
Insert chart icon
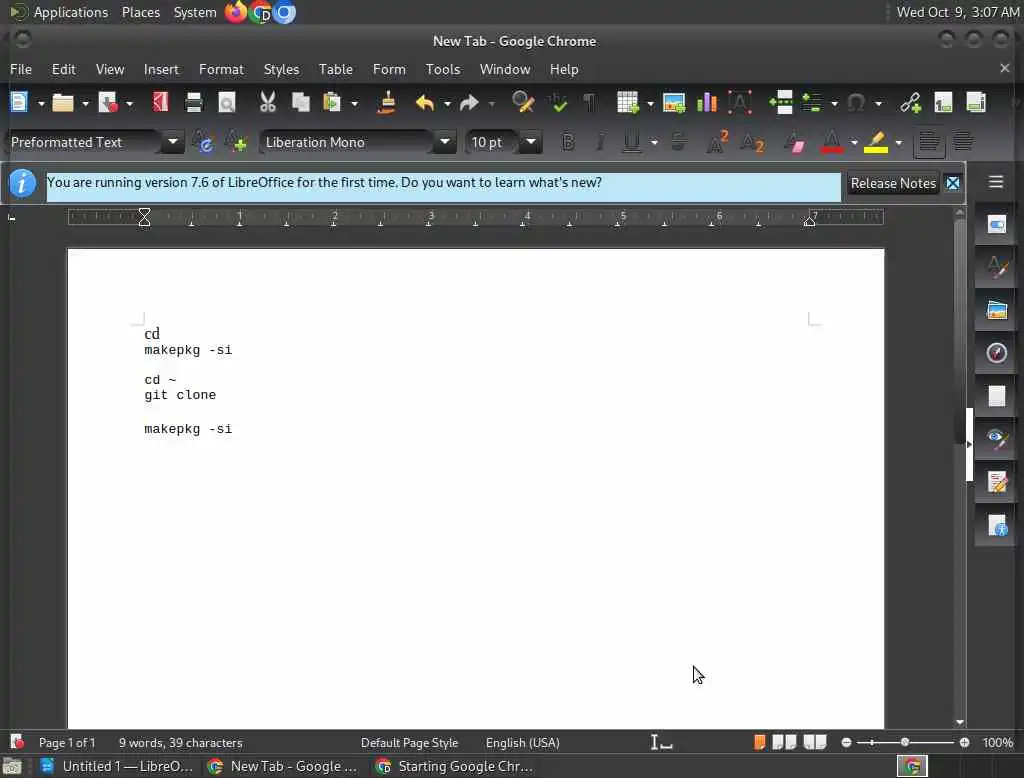707,103
